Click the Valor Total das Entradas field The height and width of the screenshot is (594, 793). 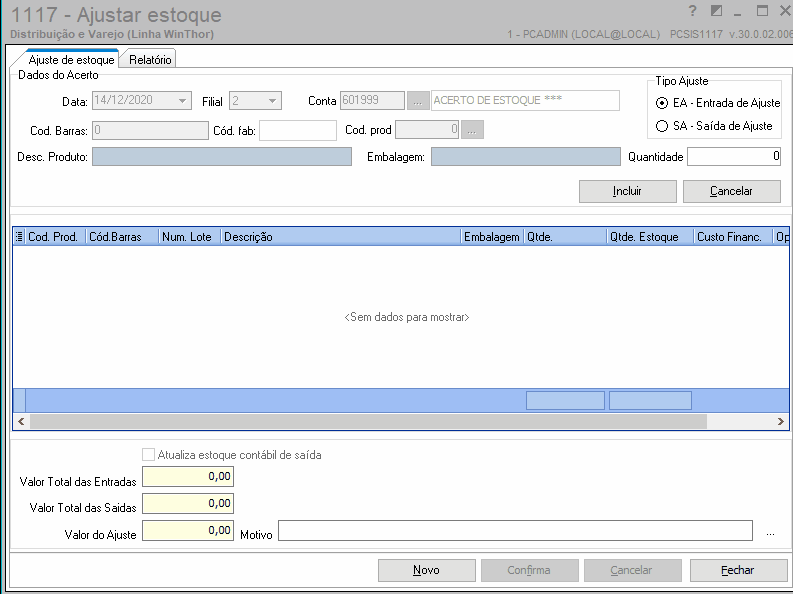pos(188,477)
